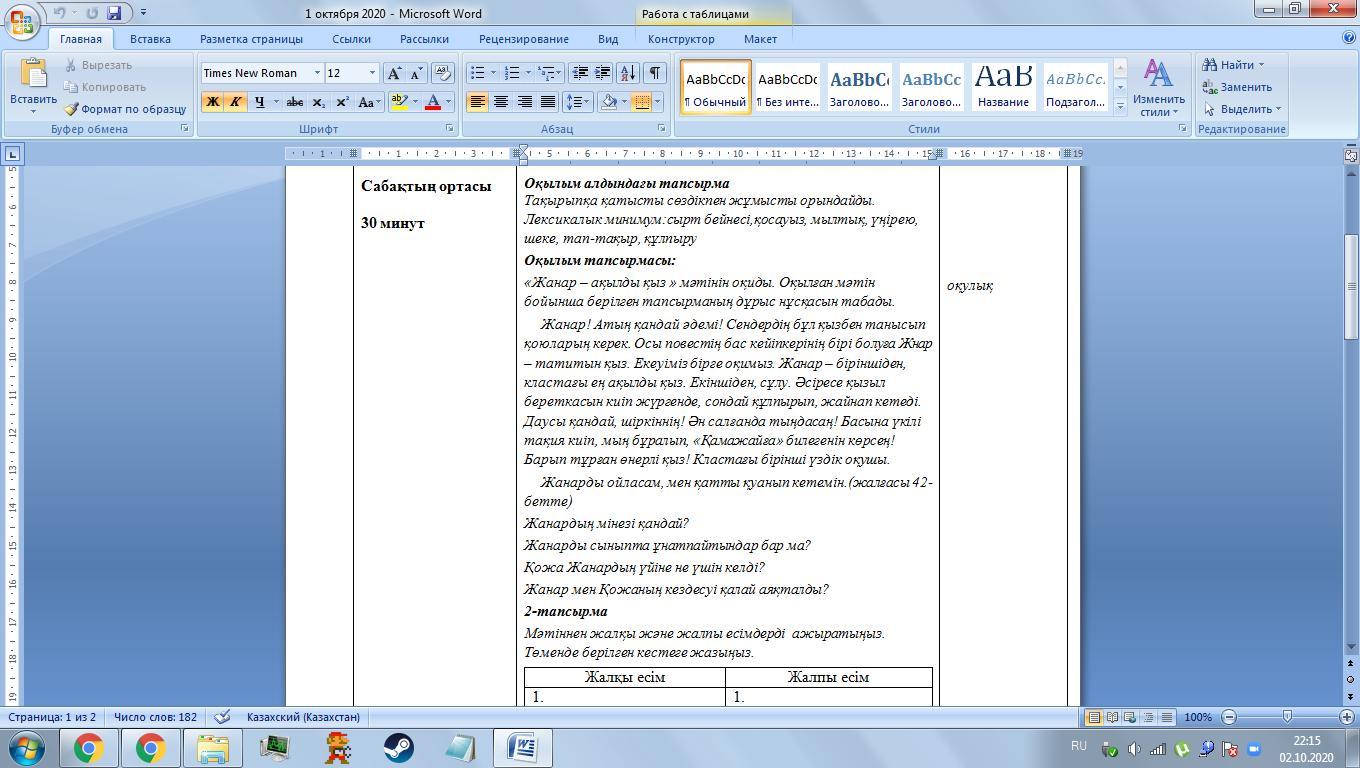Switch to the Вставка ribbon tab
1360x768 pixels.
pyautogui.click(x=150, y=39)
